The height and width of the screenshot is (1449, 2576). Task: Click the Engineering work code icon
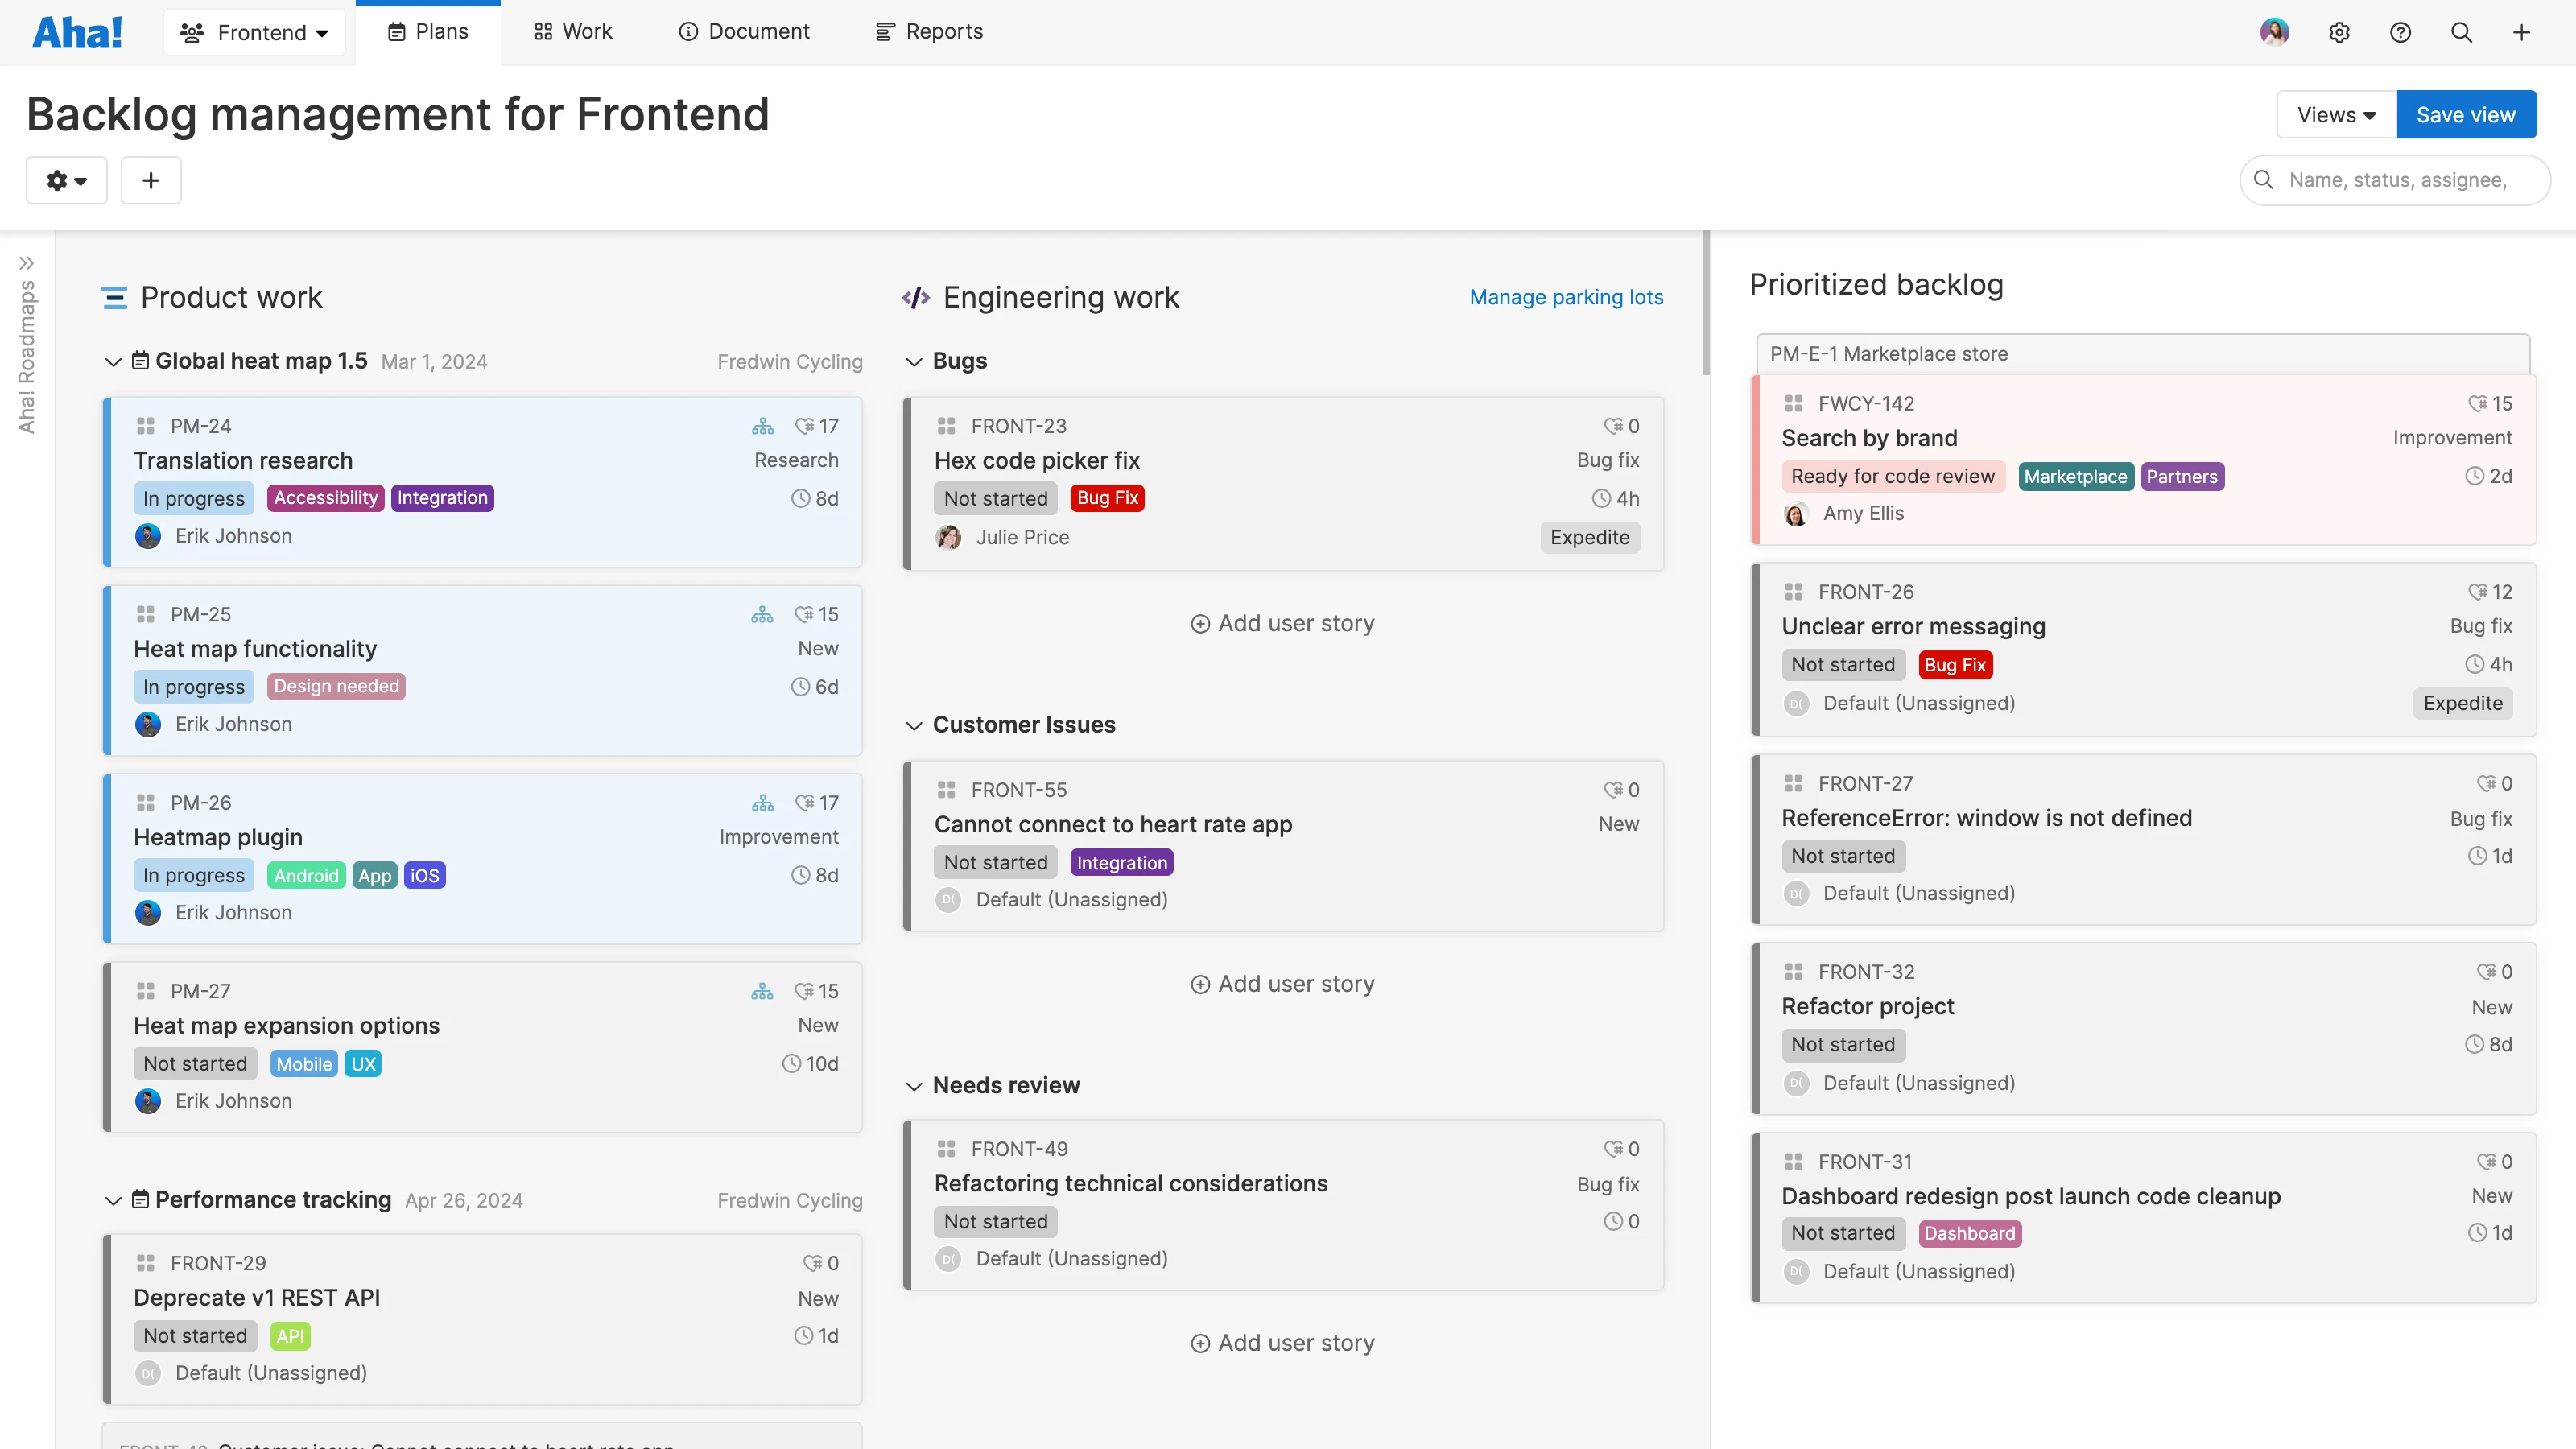coord(916,297)
